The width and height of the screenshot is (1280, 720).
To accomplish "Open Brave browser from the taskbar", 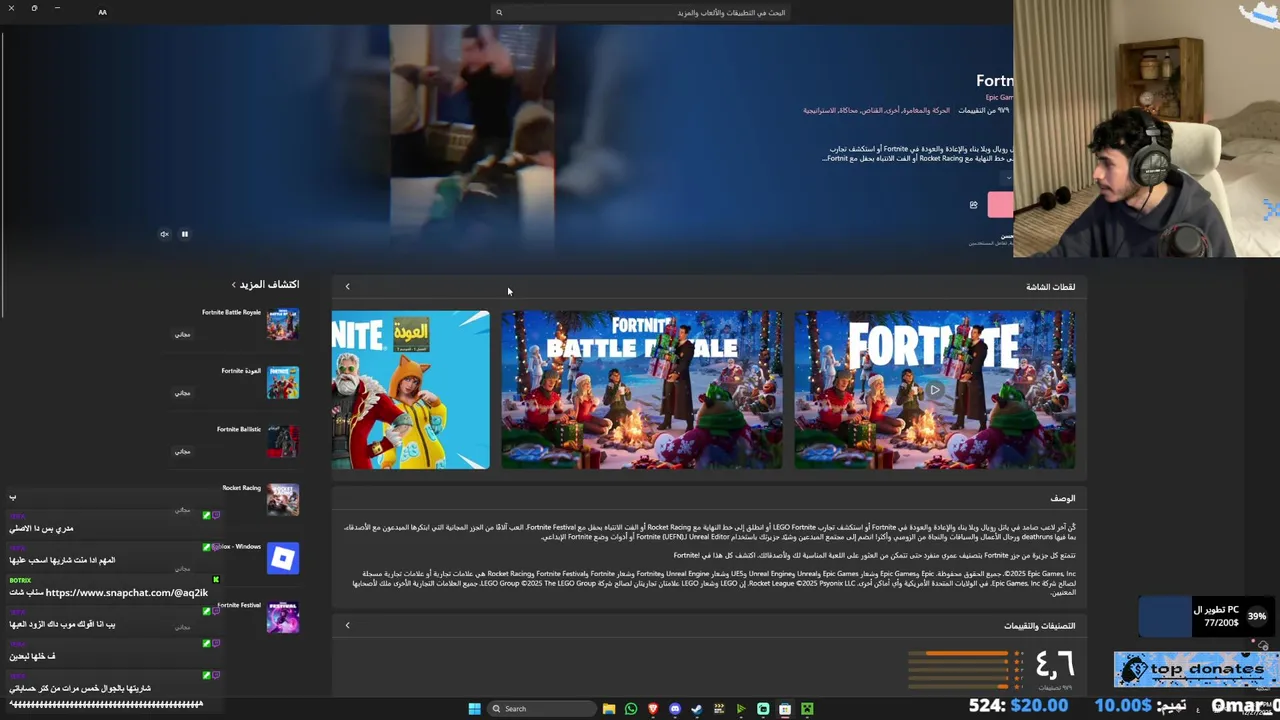I will (x=653, y=709).
